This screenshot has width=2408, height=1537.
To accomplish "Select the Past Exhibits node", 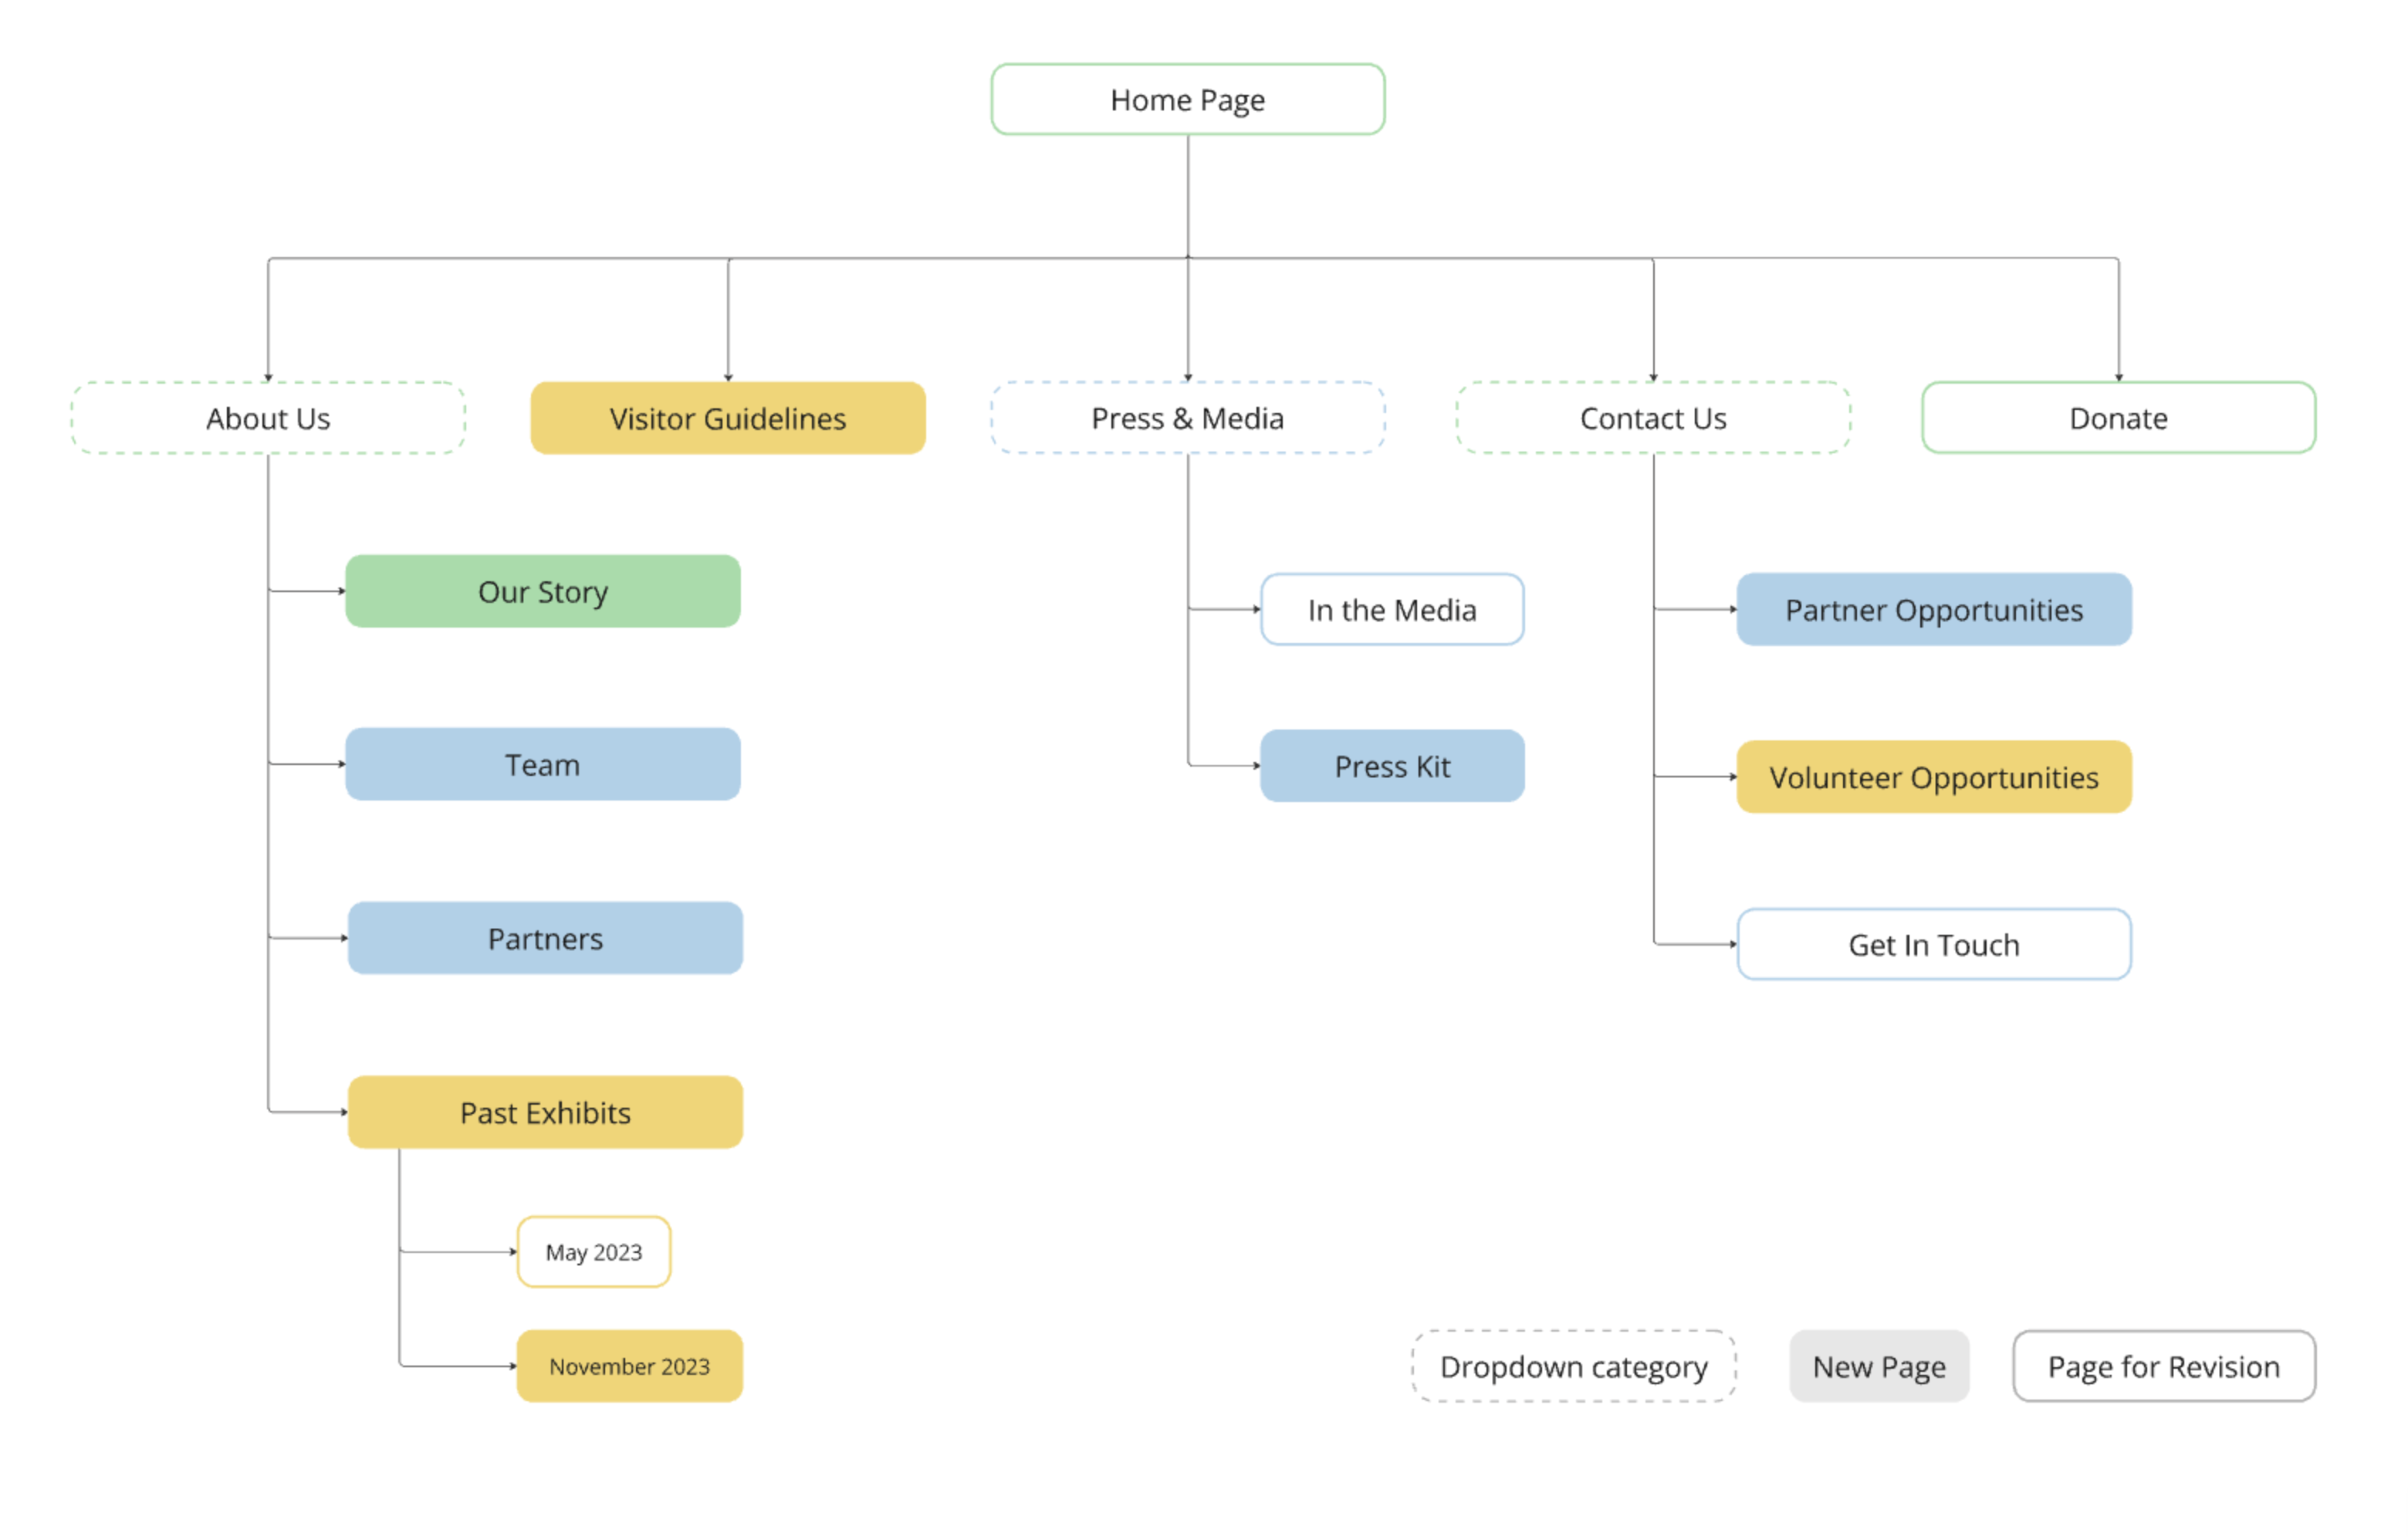I will click(545, 1112).
